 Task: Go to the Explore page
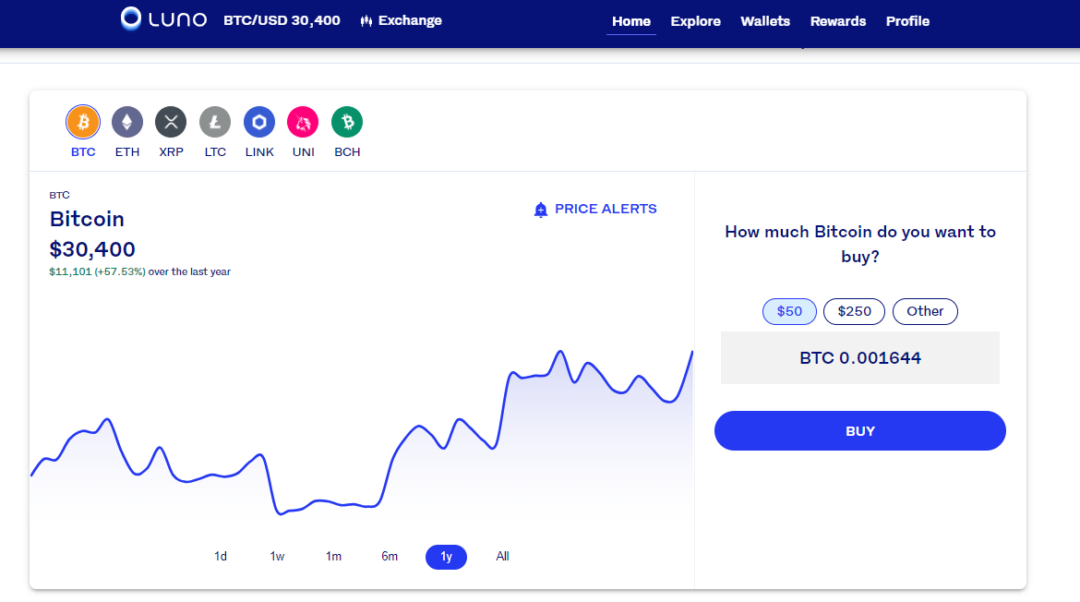[695, 21]
